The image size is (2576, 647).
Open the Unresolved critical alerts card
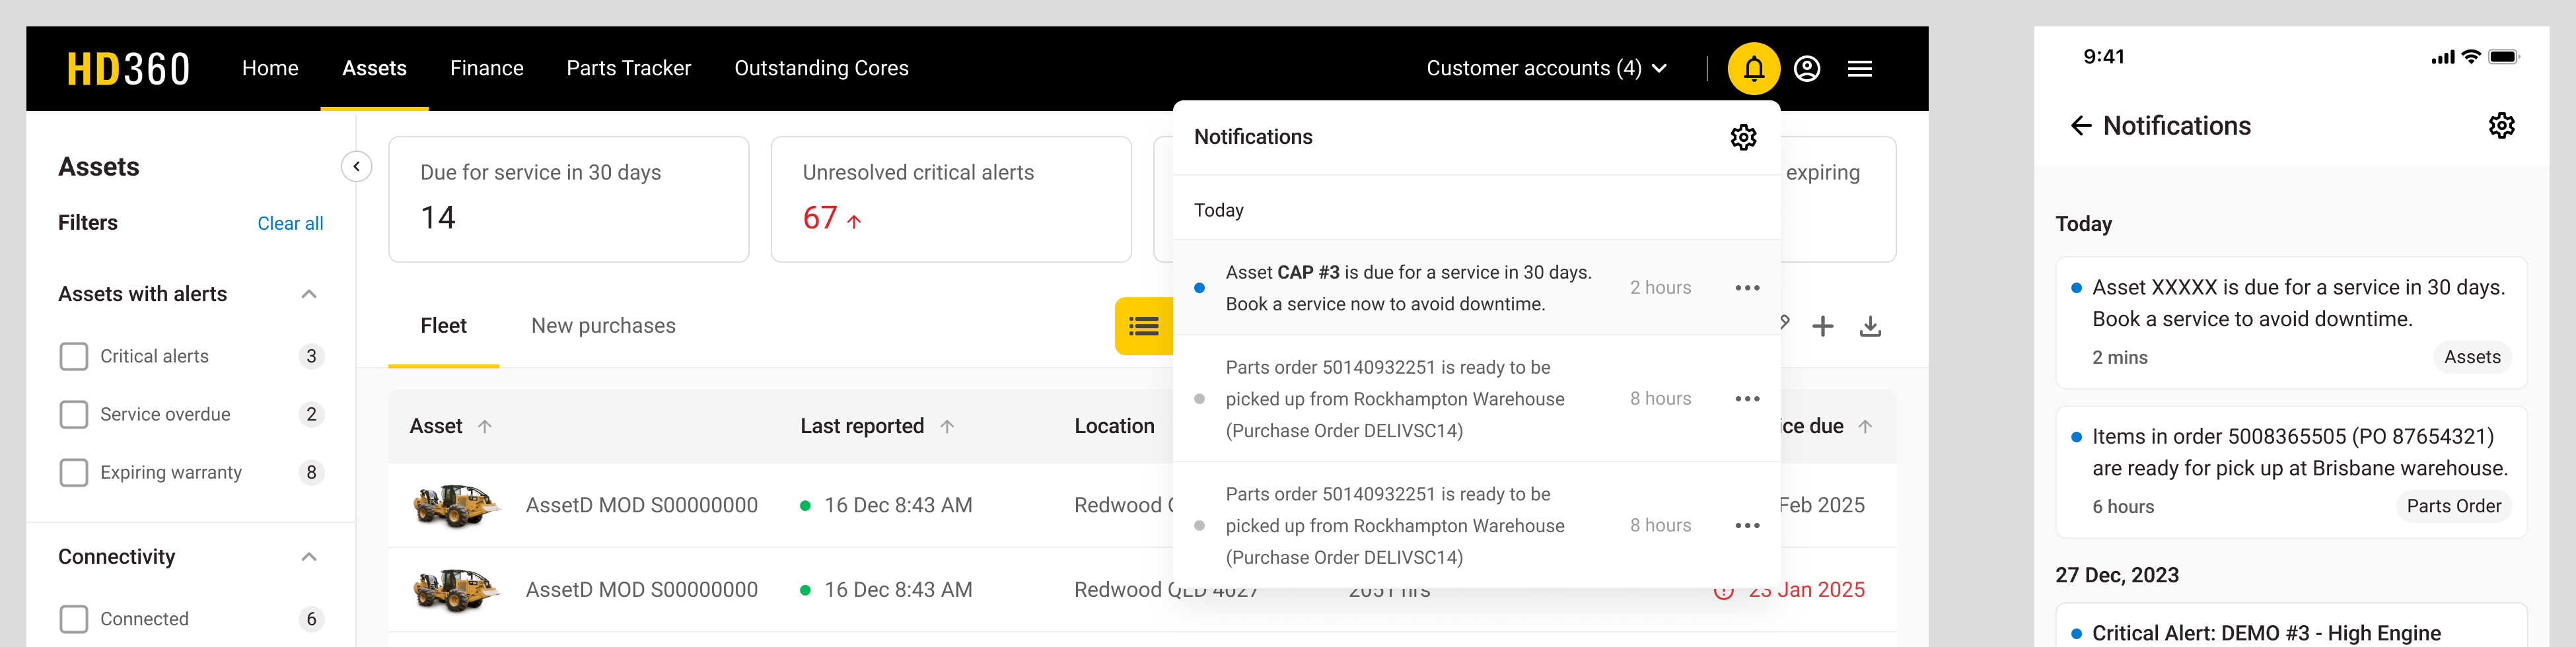[951, 200]
